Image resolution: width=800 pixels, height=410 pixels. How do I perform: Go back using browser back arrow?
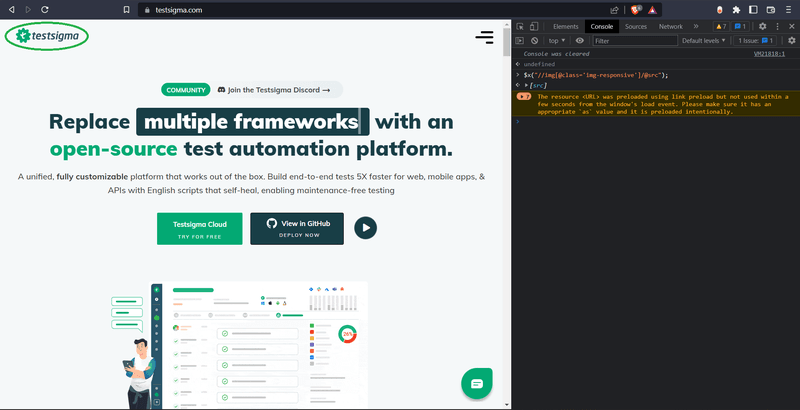point(11,10)
